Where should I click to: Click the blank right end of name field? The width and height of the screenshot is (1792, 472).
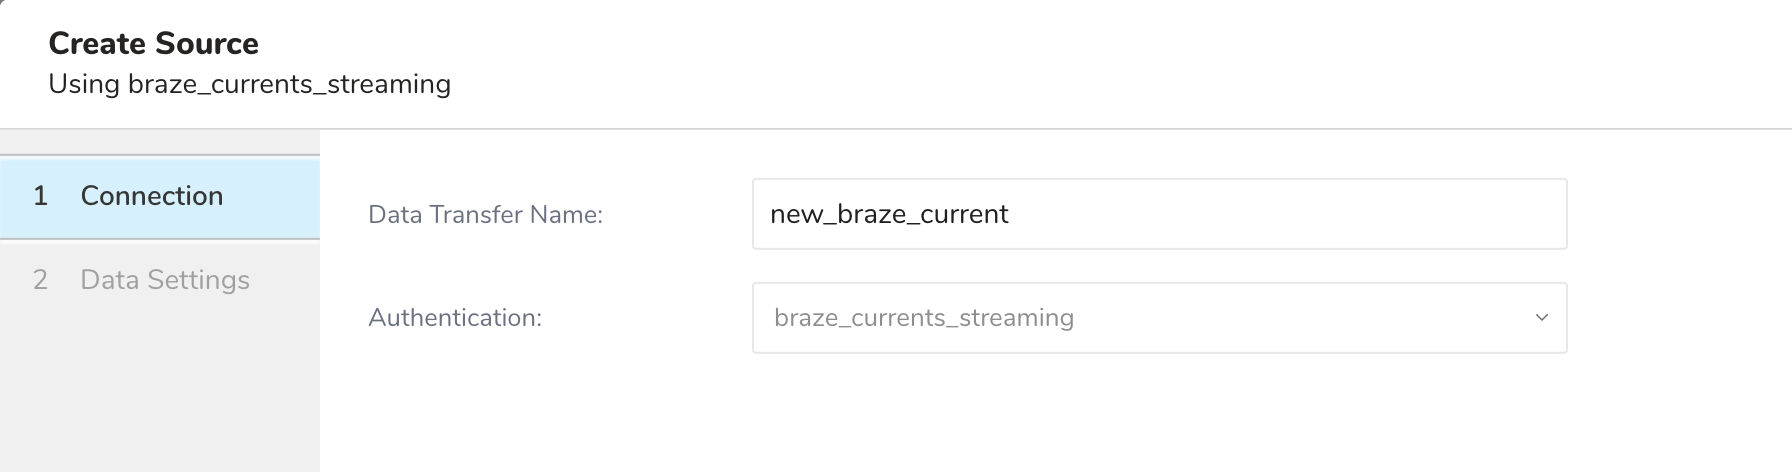click(x=1400, y=214)
